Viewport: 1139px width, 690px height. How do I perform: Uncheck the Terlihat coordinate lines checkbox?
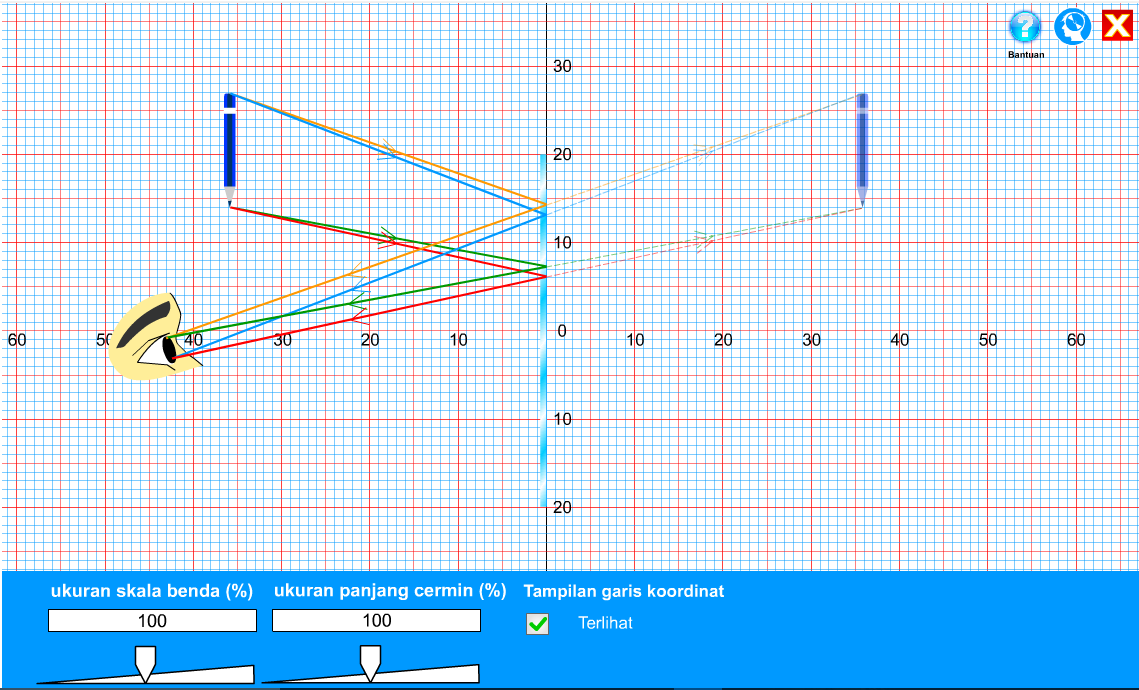[x=538, y=624]
